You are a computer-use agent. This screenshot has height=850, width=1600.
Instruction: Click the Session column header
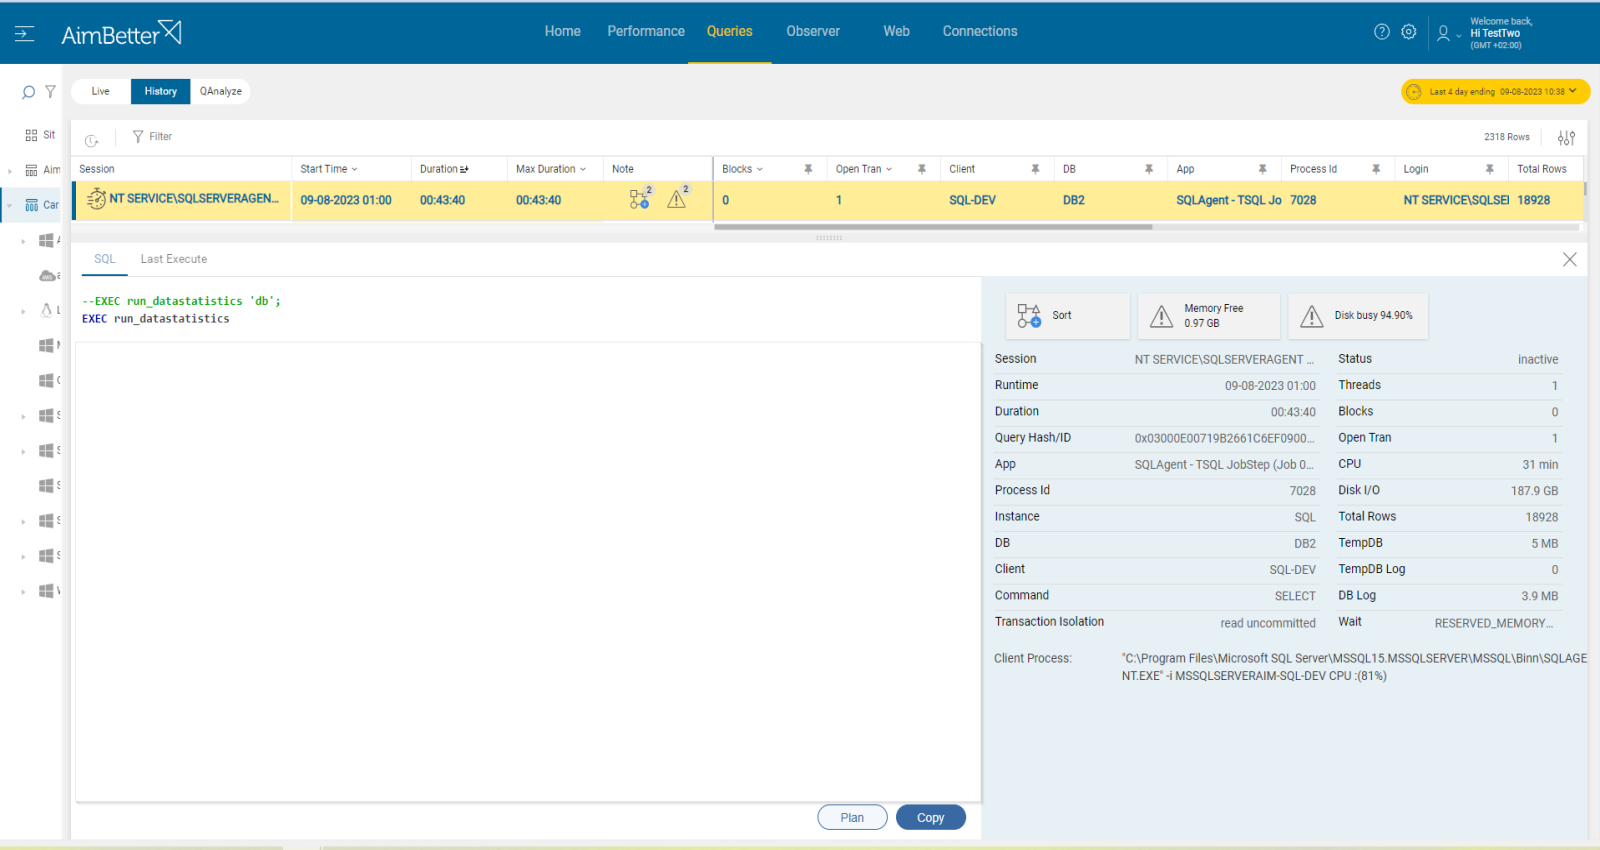pos(97,169)
